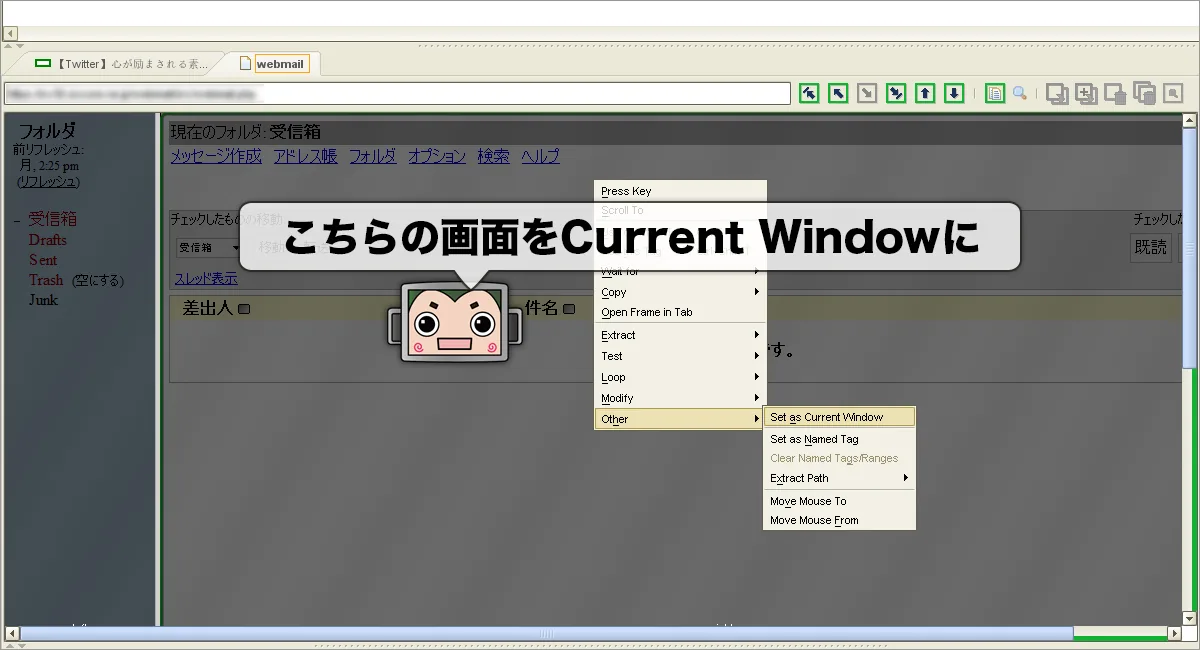Click the 既読 button
The height and width of the screenshot is (650, 1200).
tap(1150, 247)
